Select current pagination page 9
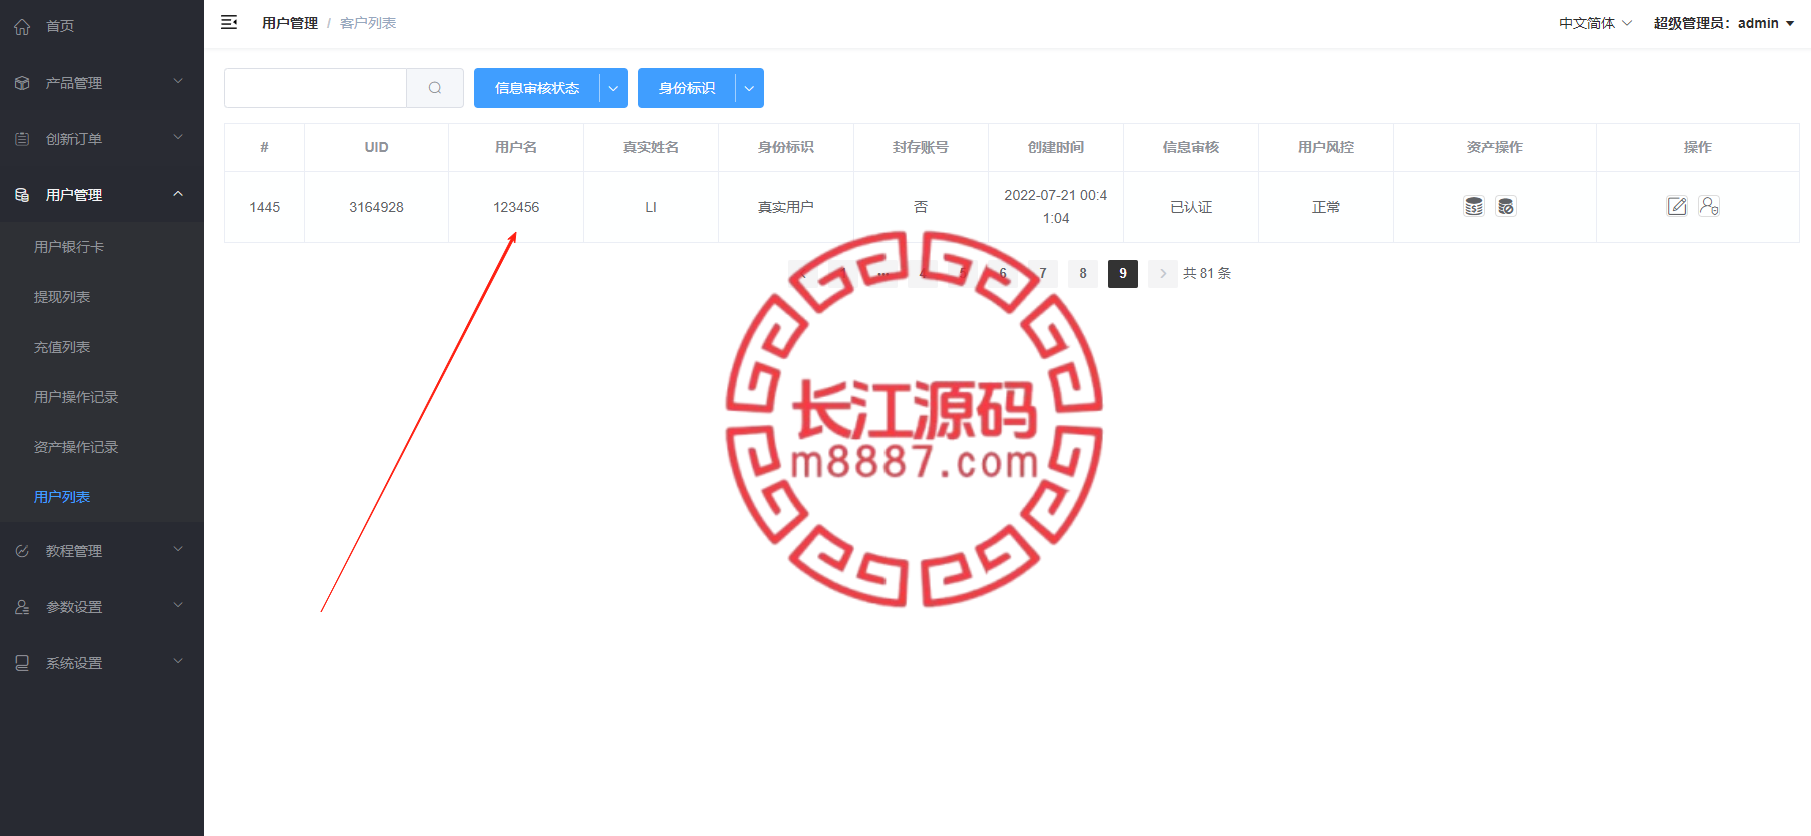 coord(1123,273)
